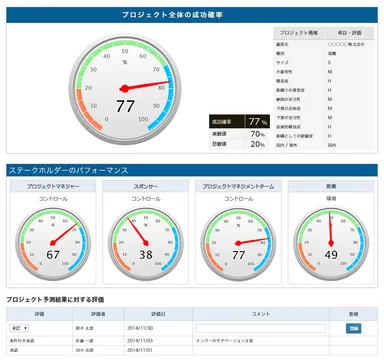Click the date 2014/11/01

pos(140,350)
